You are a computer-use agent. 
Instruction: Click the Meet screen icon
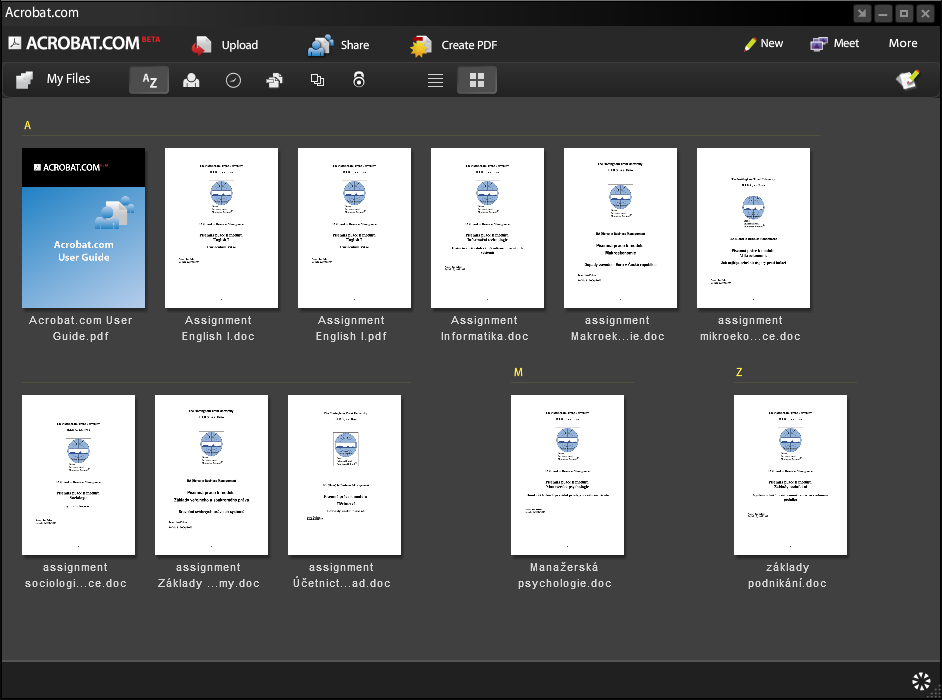(x=818, y=44)
